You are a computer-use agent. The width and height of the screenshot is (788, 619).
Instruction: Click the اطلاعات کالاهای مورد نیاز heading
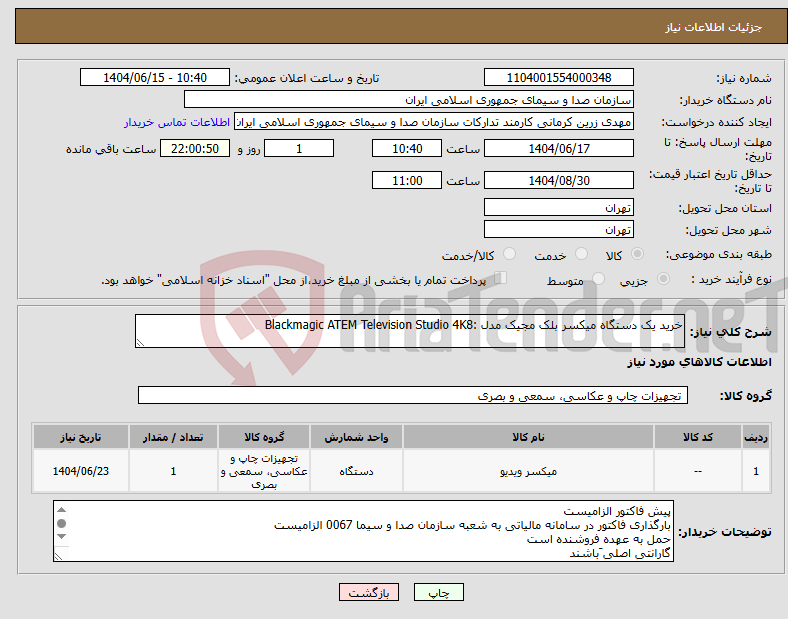click(699, 362)
